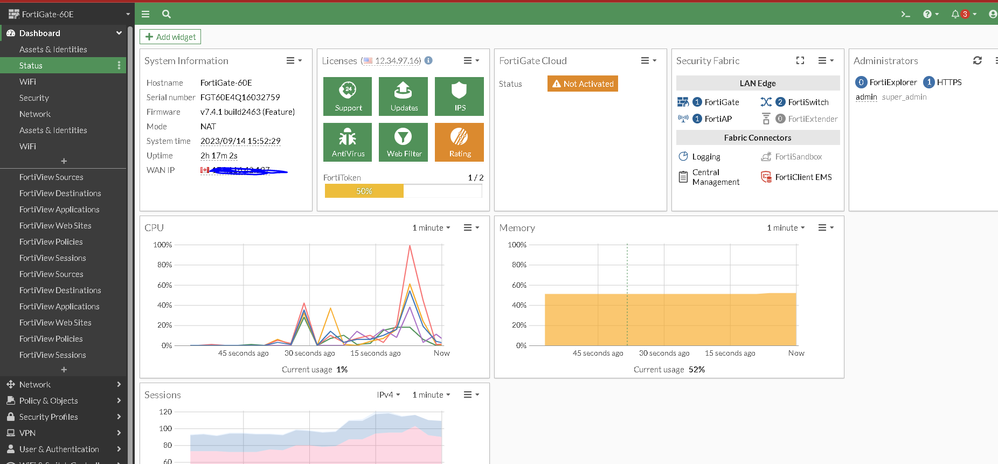The width and height of the screenshot is (998, 464).
Task: Open CPU widget 1 minute dropdown
Action: pyautogui.click(x=431, y=228)
